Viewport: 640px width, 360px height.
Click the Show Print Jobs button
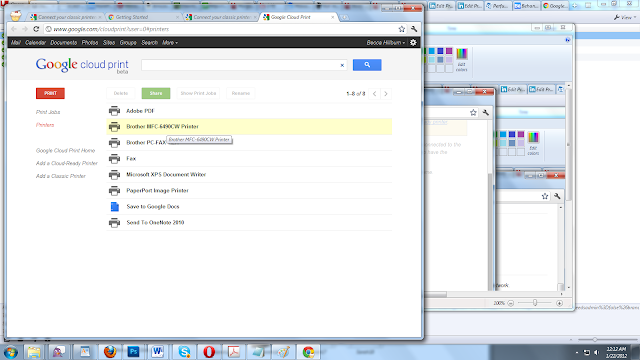198,93
